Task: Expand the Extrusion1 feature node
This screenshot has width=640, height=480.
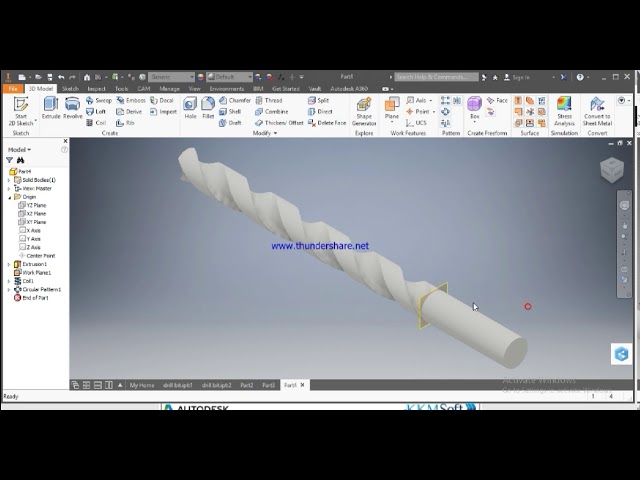Action: tap(9, 264)
